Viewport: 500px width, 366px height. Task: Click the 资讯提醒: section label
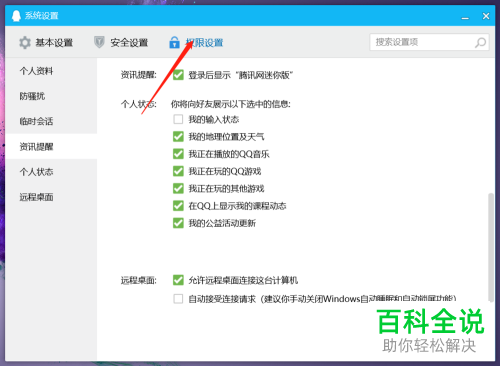tap(139, 75)
